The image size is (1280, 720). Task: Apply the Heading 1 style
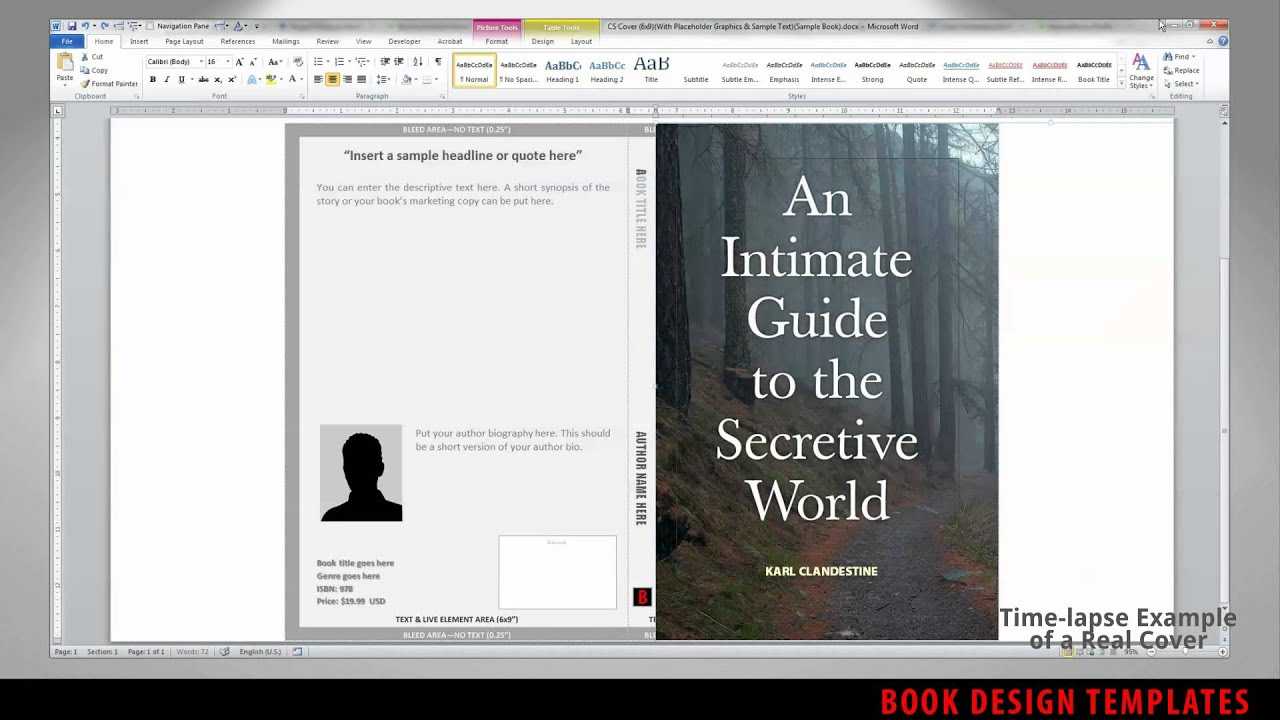click(x=562, y=70)
